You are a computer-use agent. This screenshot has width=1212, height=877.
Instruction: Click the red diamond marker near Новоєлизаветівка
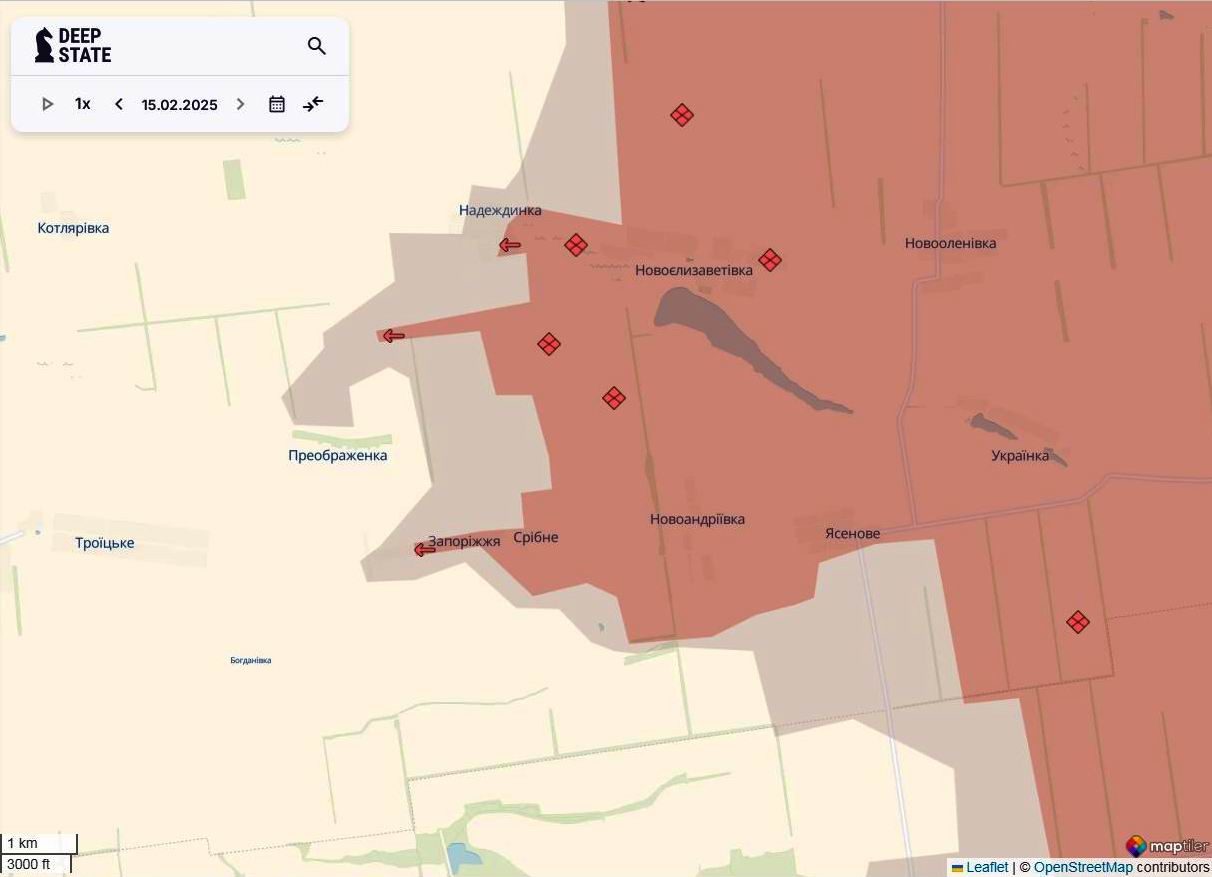click(770, 260)
